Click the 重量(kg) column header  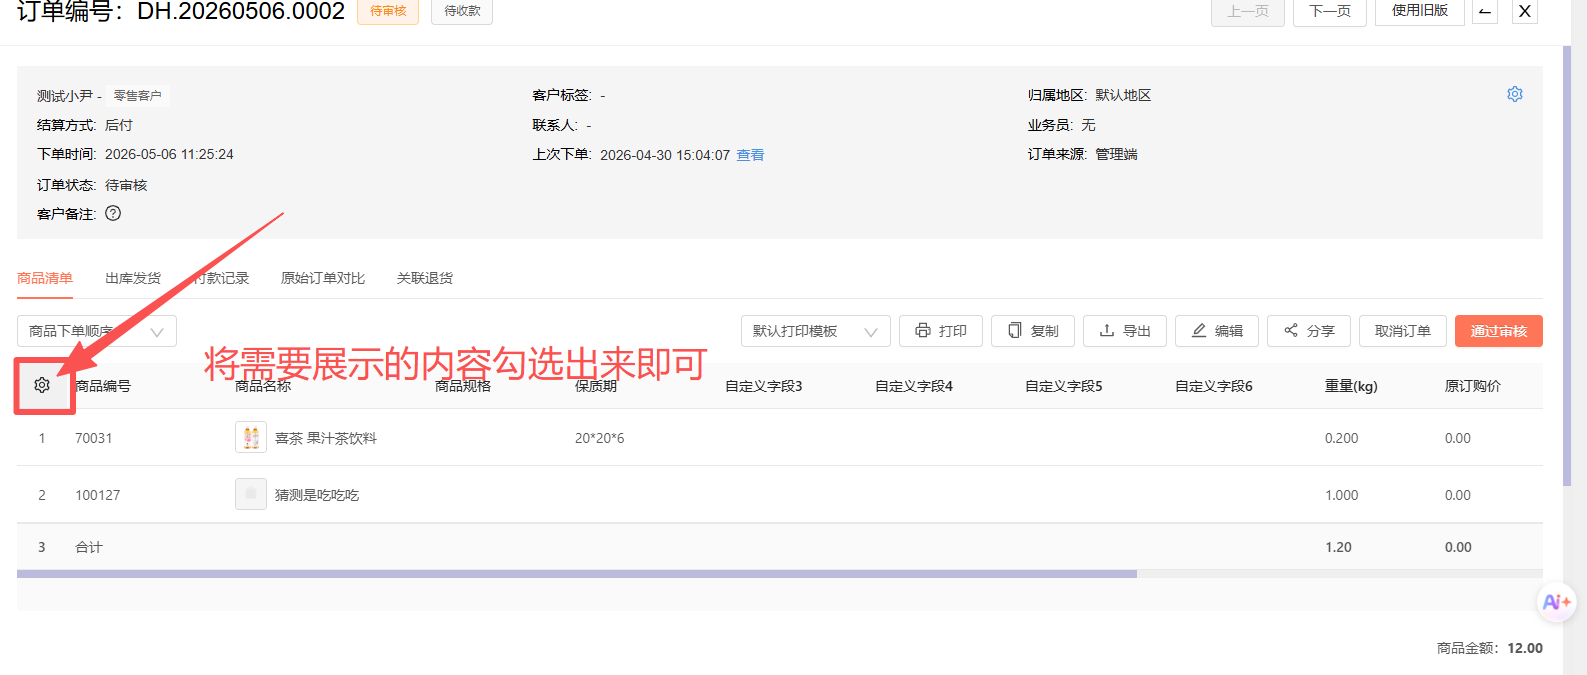click(x=1351, y=386)
